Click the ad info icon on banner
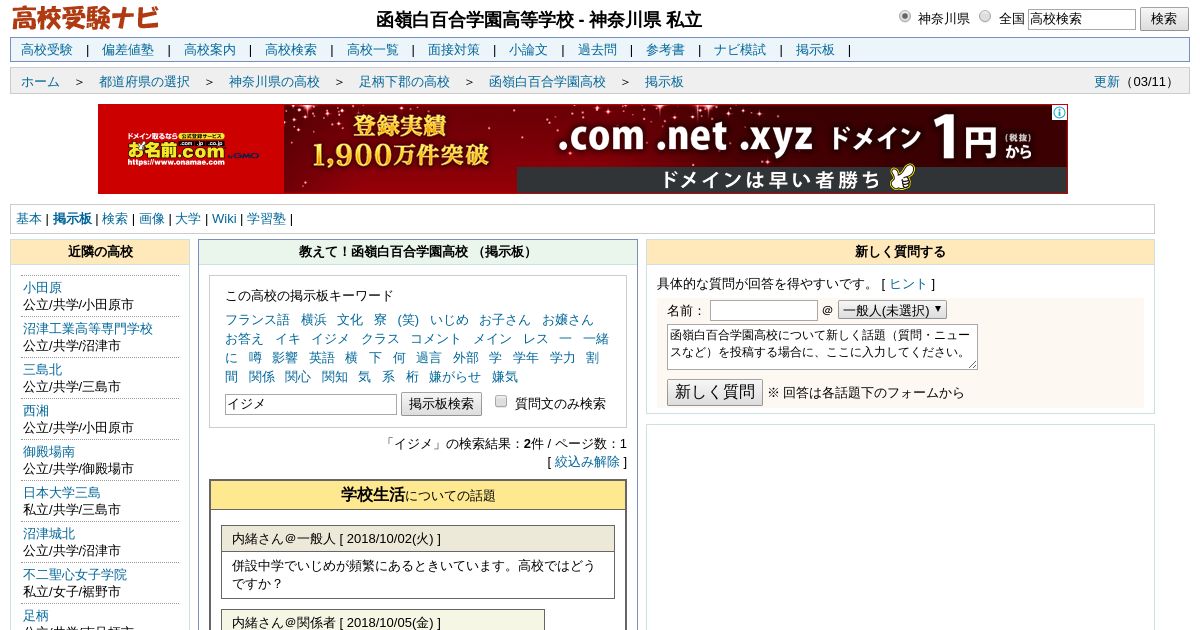 coord(1059,113)
